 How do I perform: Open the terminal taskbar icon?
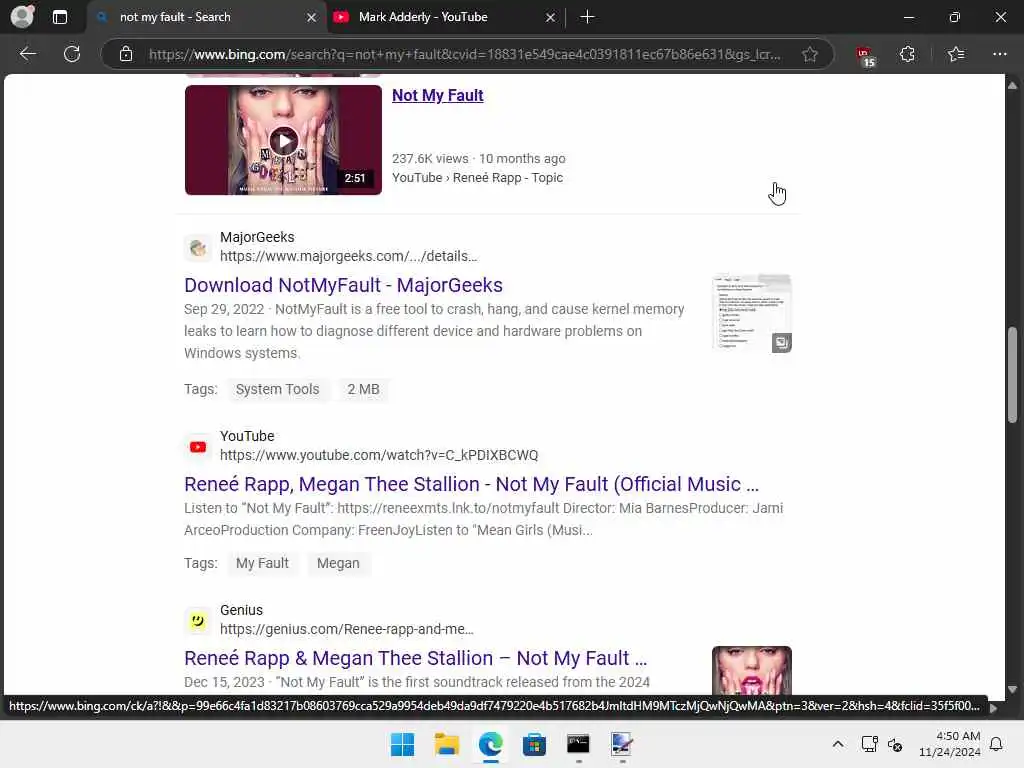[x=578, y=744]
